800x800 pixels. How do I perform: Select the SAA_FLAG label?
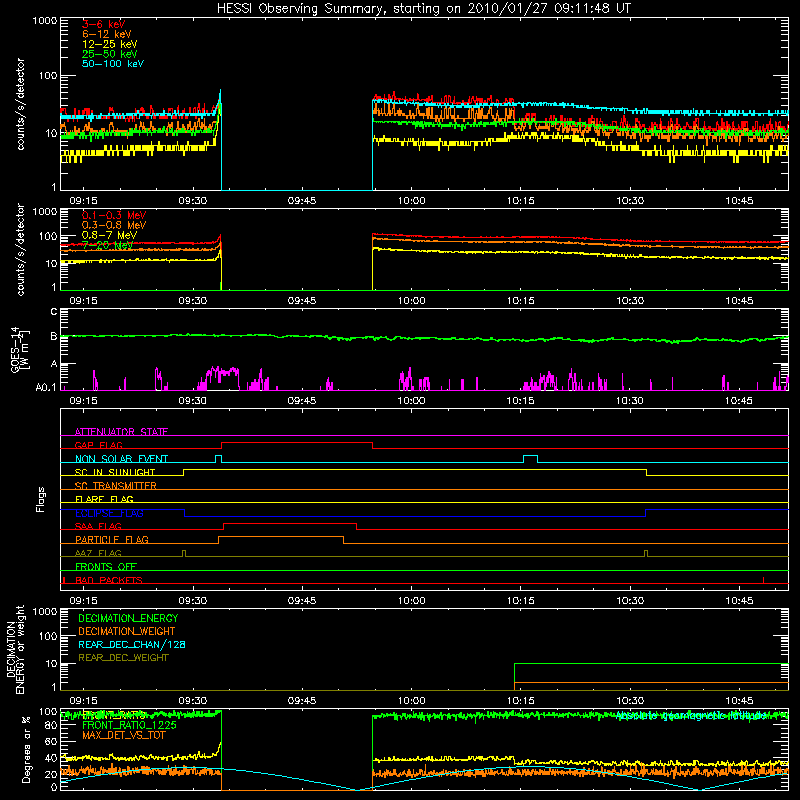98,526
